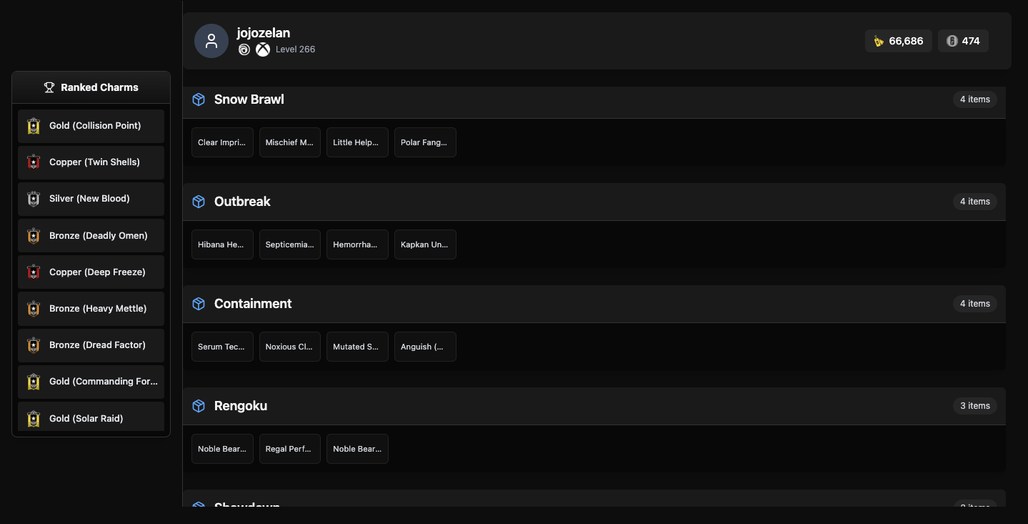1028x524 pixels.
Task: Click the Ranked Charms trophy icon
Action: (x=49, y=87)
